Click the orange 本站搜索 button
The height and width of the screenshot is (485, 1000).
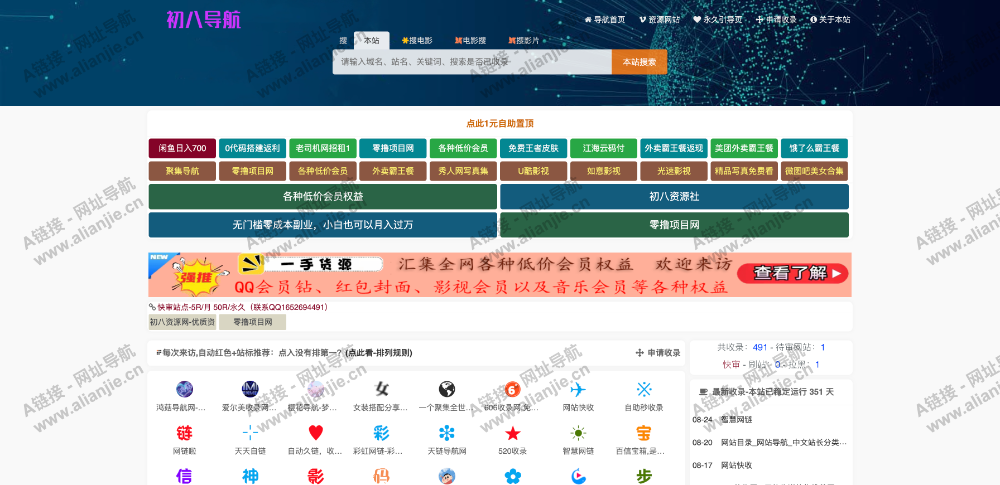(x=639, y=62)
